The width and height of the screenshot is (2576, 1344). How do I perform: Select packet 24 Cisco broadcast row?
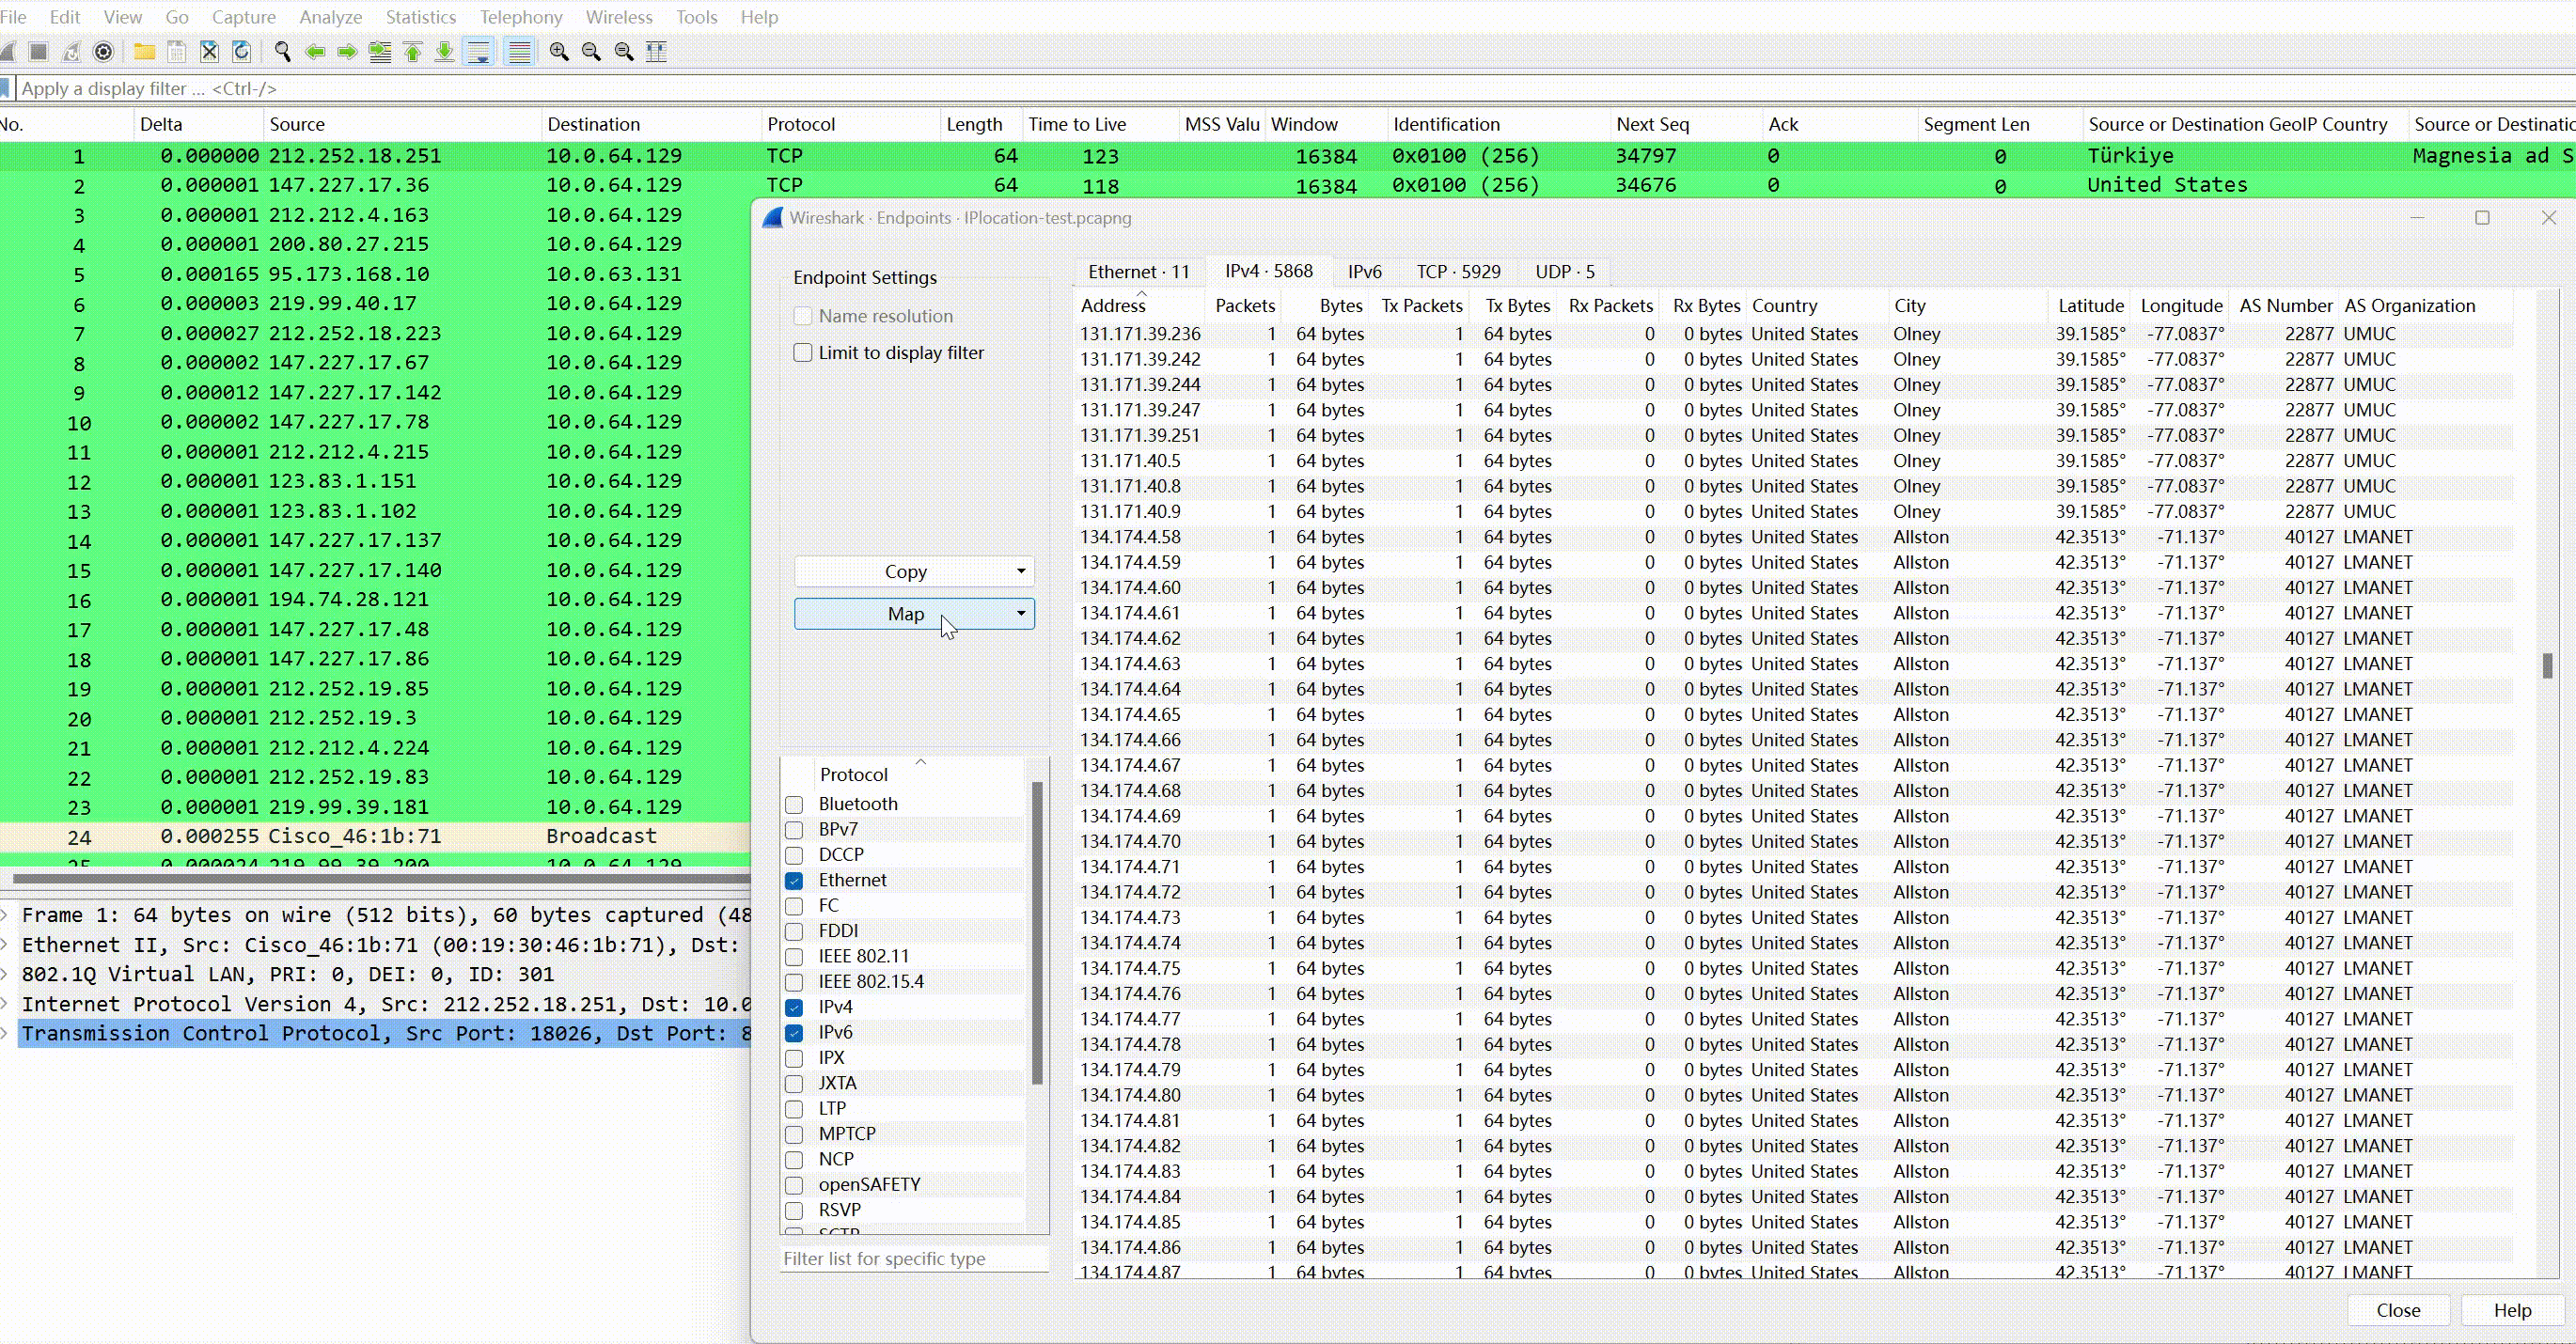coord(375,837)
